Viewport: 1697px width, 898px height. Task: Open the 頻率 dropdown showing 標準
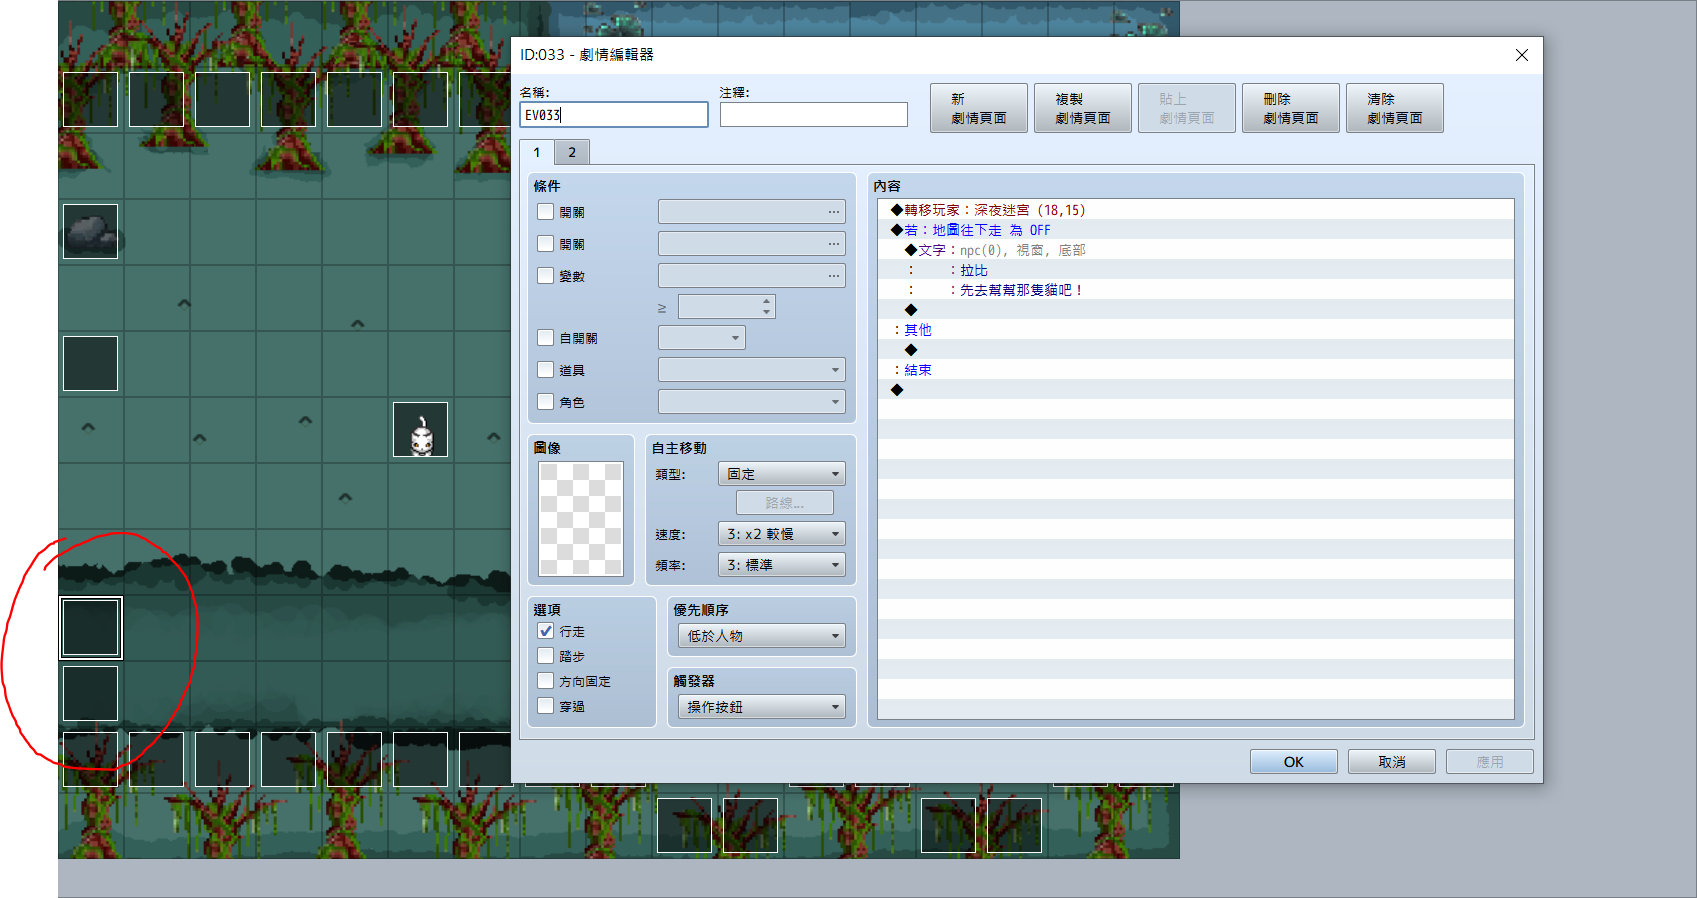[x=782, y=565]
